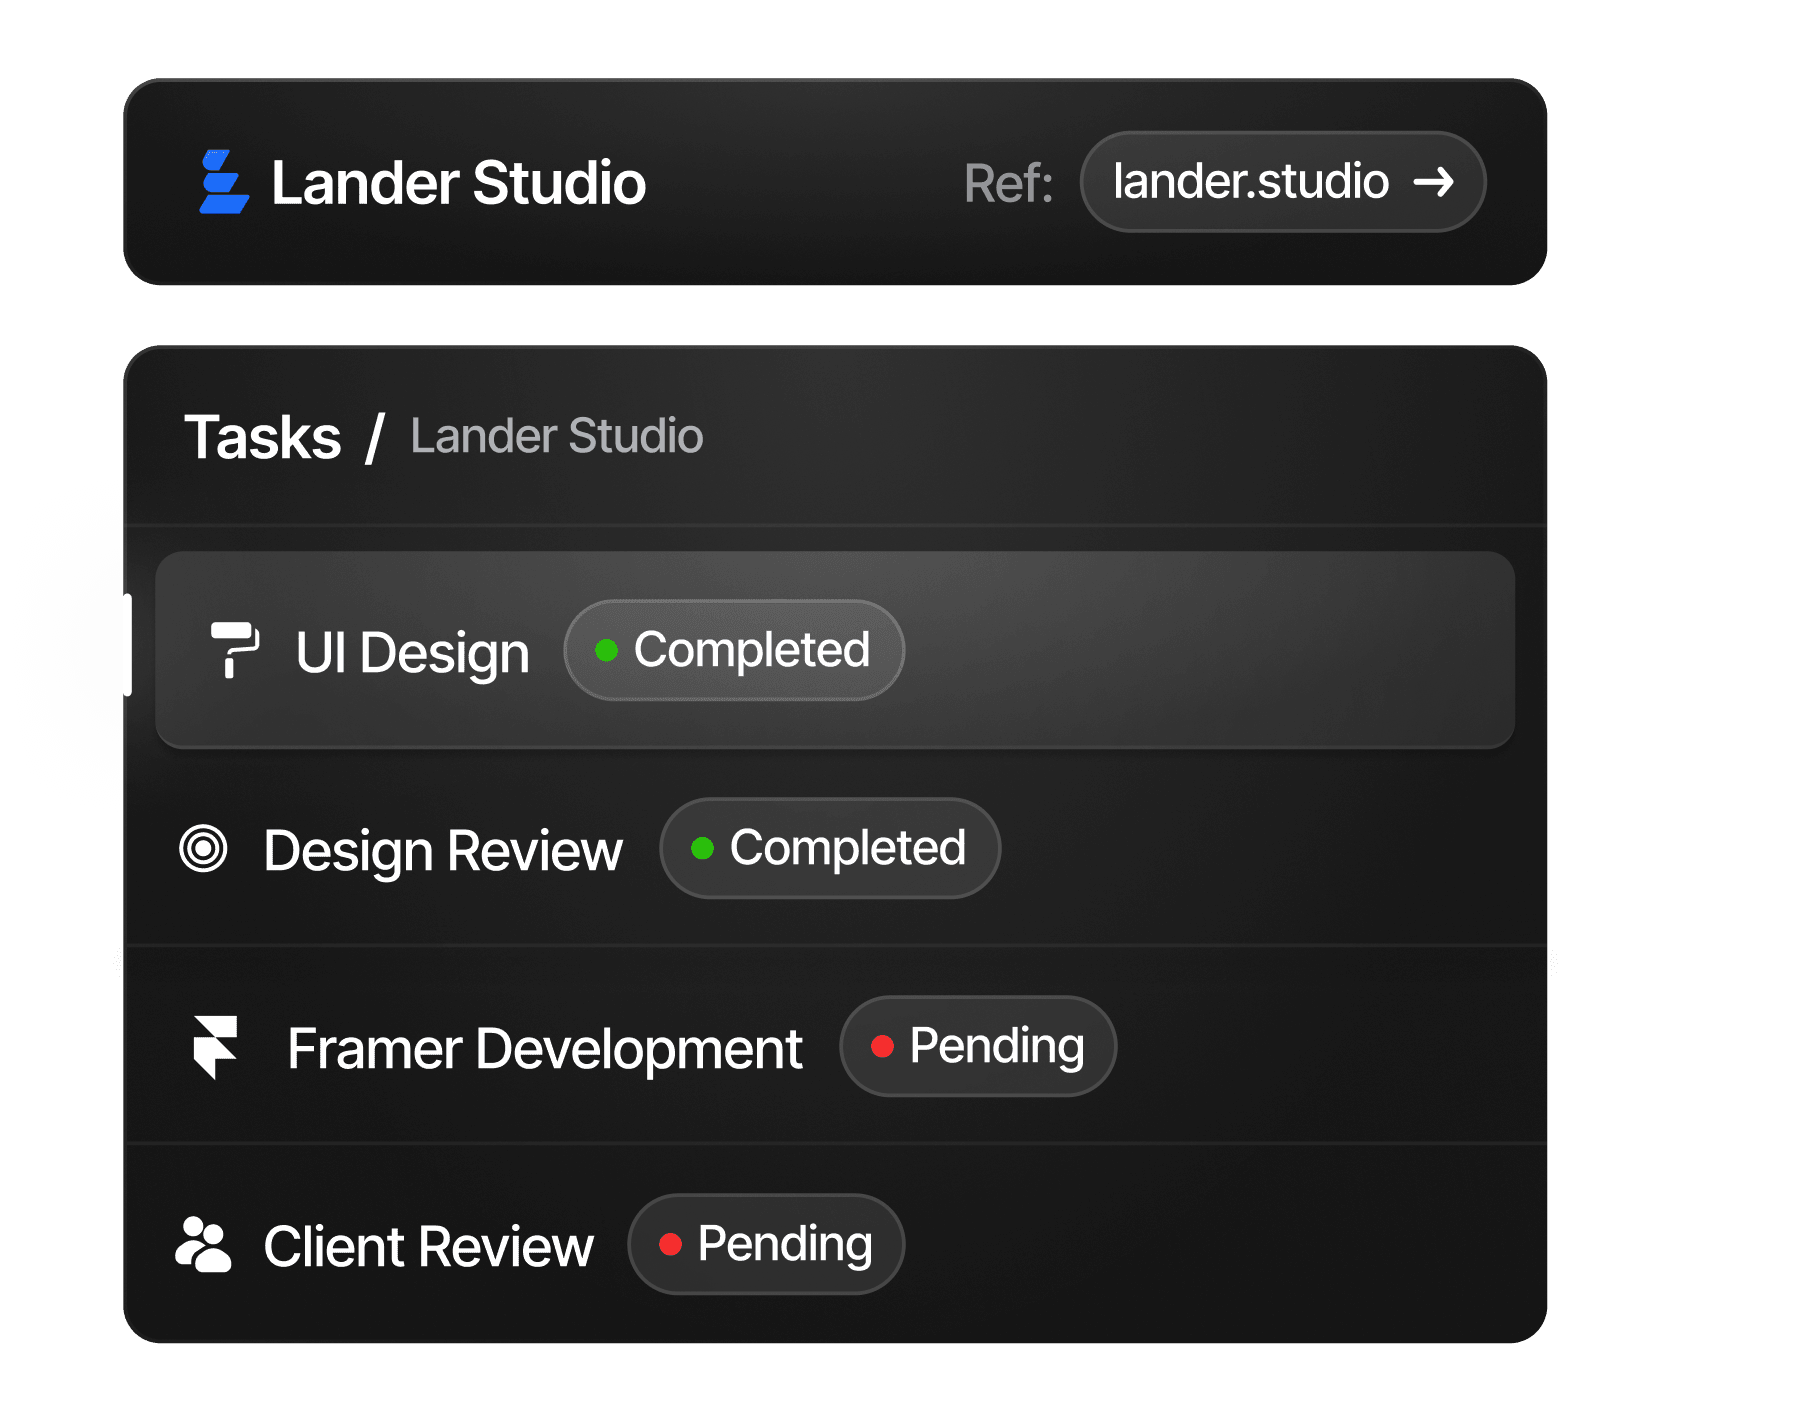Image resolution: width=1803 pixels, height=1417 pixels.
Task: Click the arrow icon next to lander.studio
Action: tap(1433, 182)
